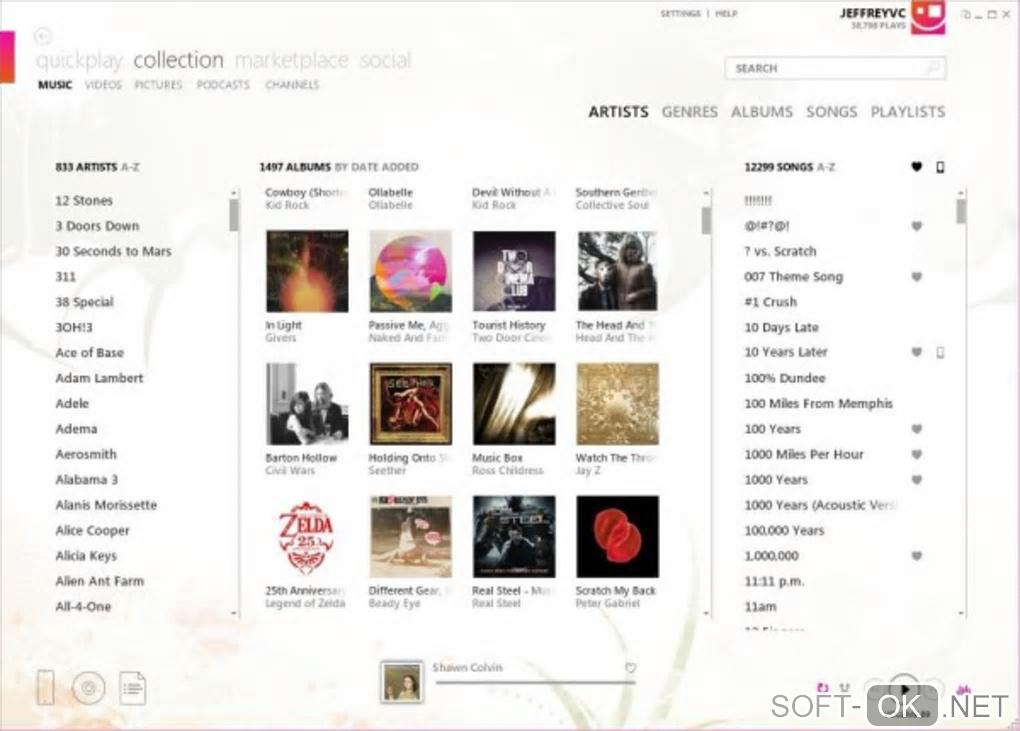Screen dimensions: 1020x731
Task: Toggle heart rating for 10 Years Later
Action: [917, 352]
